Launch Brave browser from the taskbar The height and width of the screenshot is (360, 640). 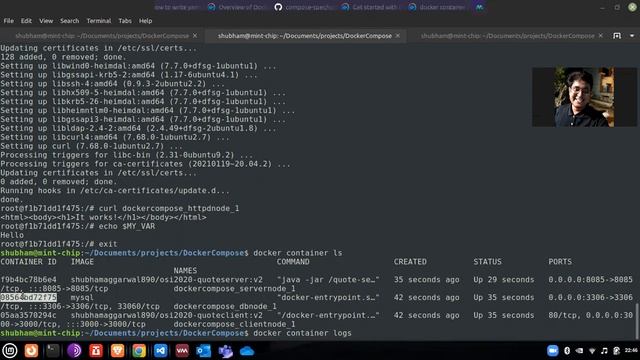[118, 351]
